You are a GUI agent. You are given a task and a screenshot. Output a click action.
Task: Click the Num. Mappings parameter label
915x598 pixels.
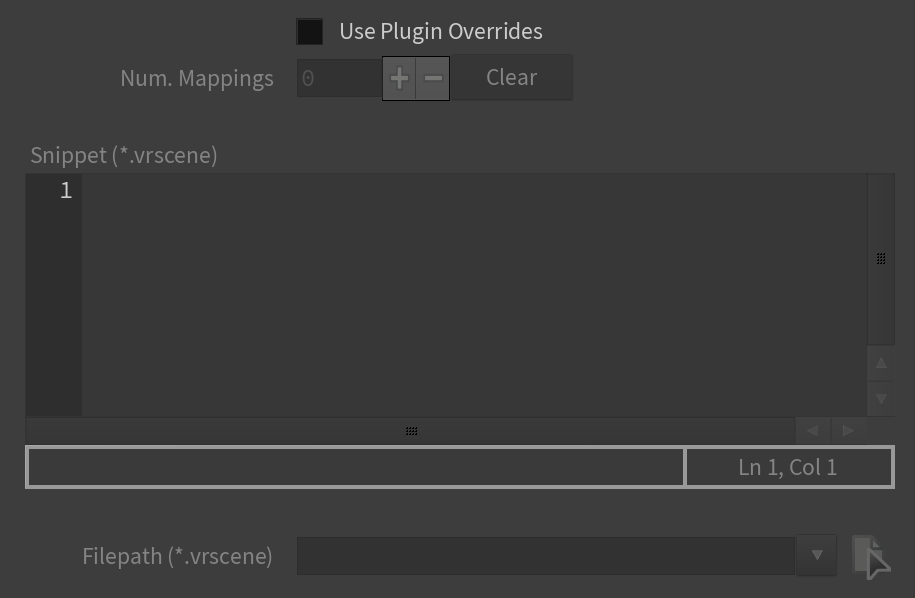pyautogui.click(x=197, y=78)
